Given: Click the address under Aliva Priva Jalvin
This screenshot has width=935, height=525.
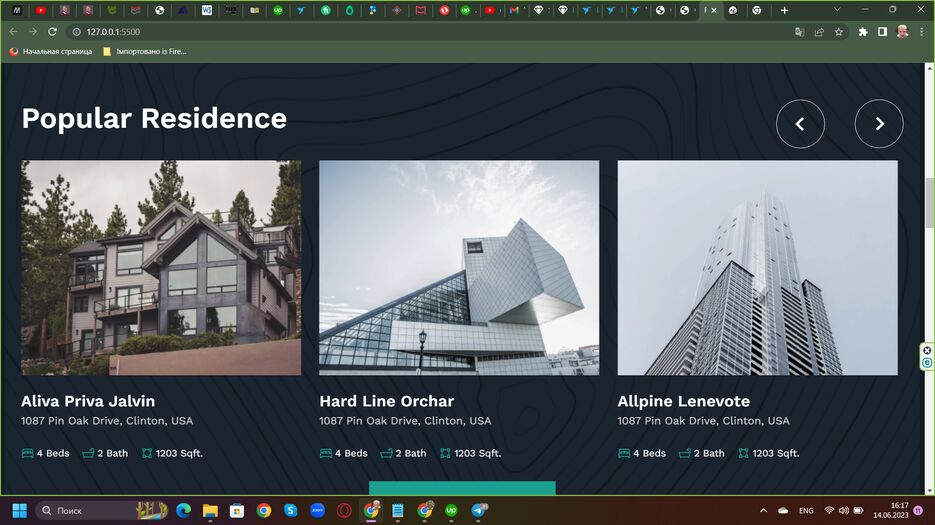Looking at the screenshot, I should point(107,421).
